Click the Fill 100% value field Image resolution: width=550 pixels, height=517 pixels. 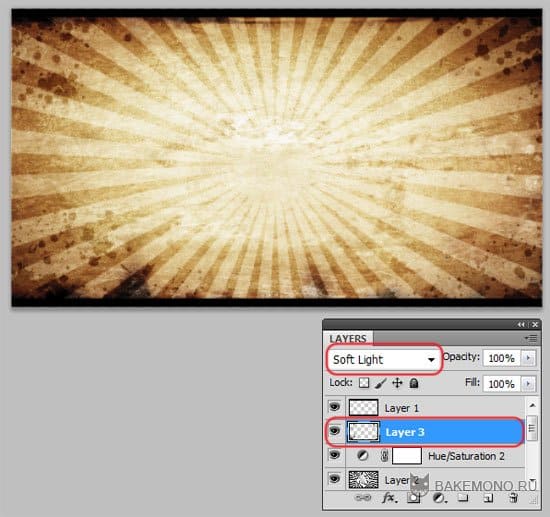[502, 384]
